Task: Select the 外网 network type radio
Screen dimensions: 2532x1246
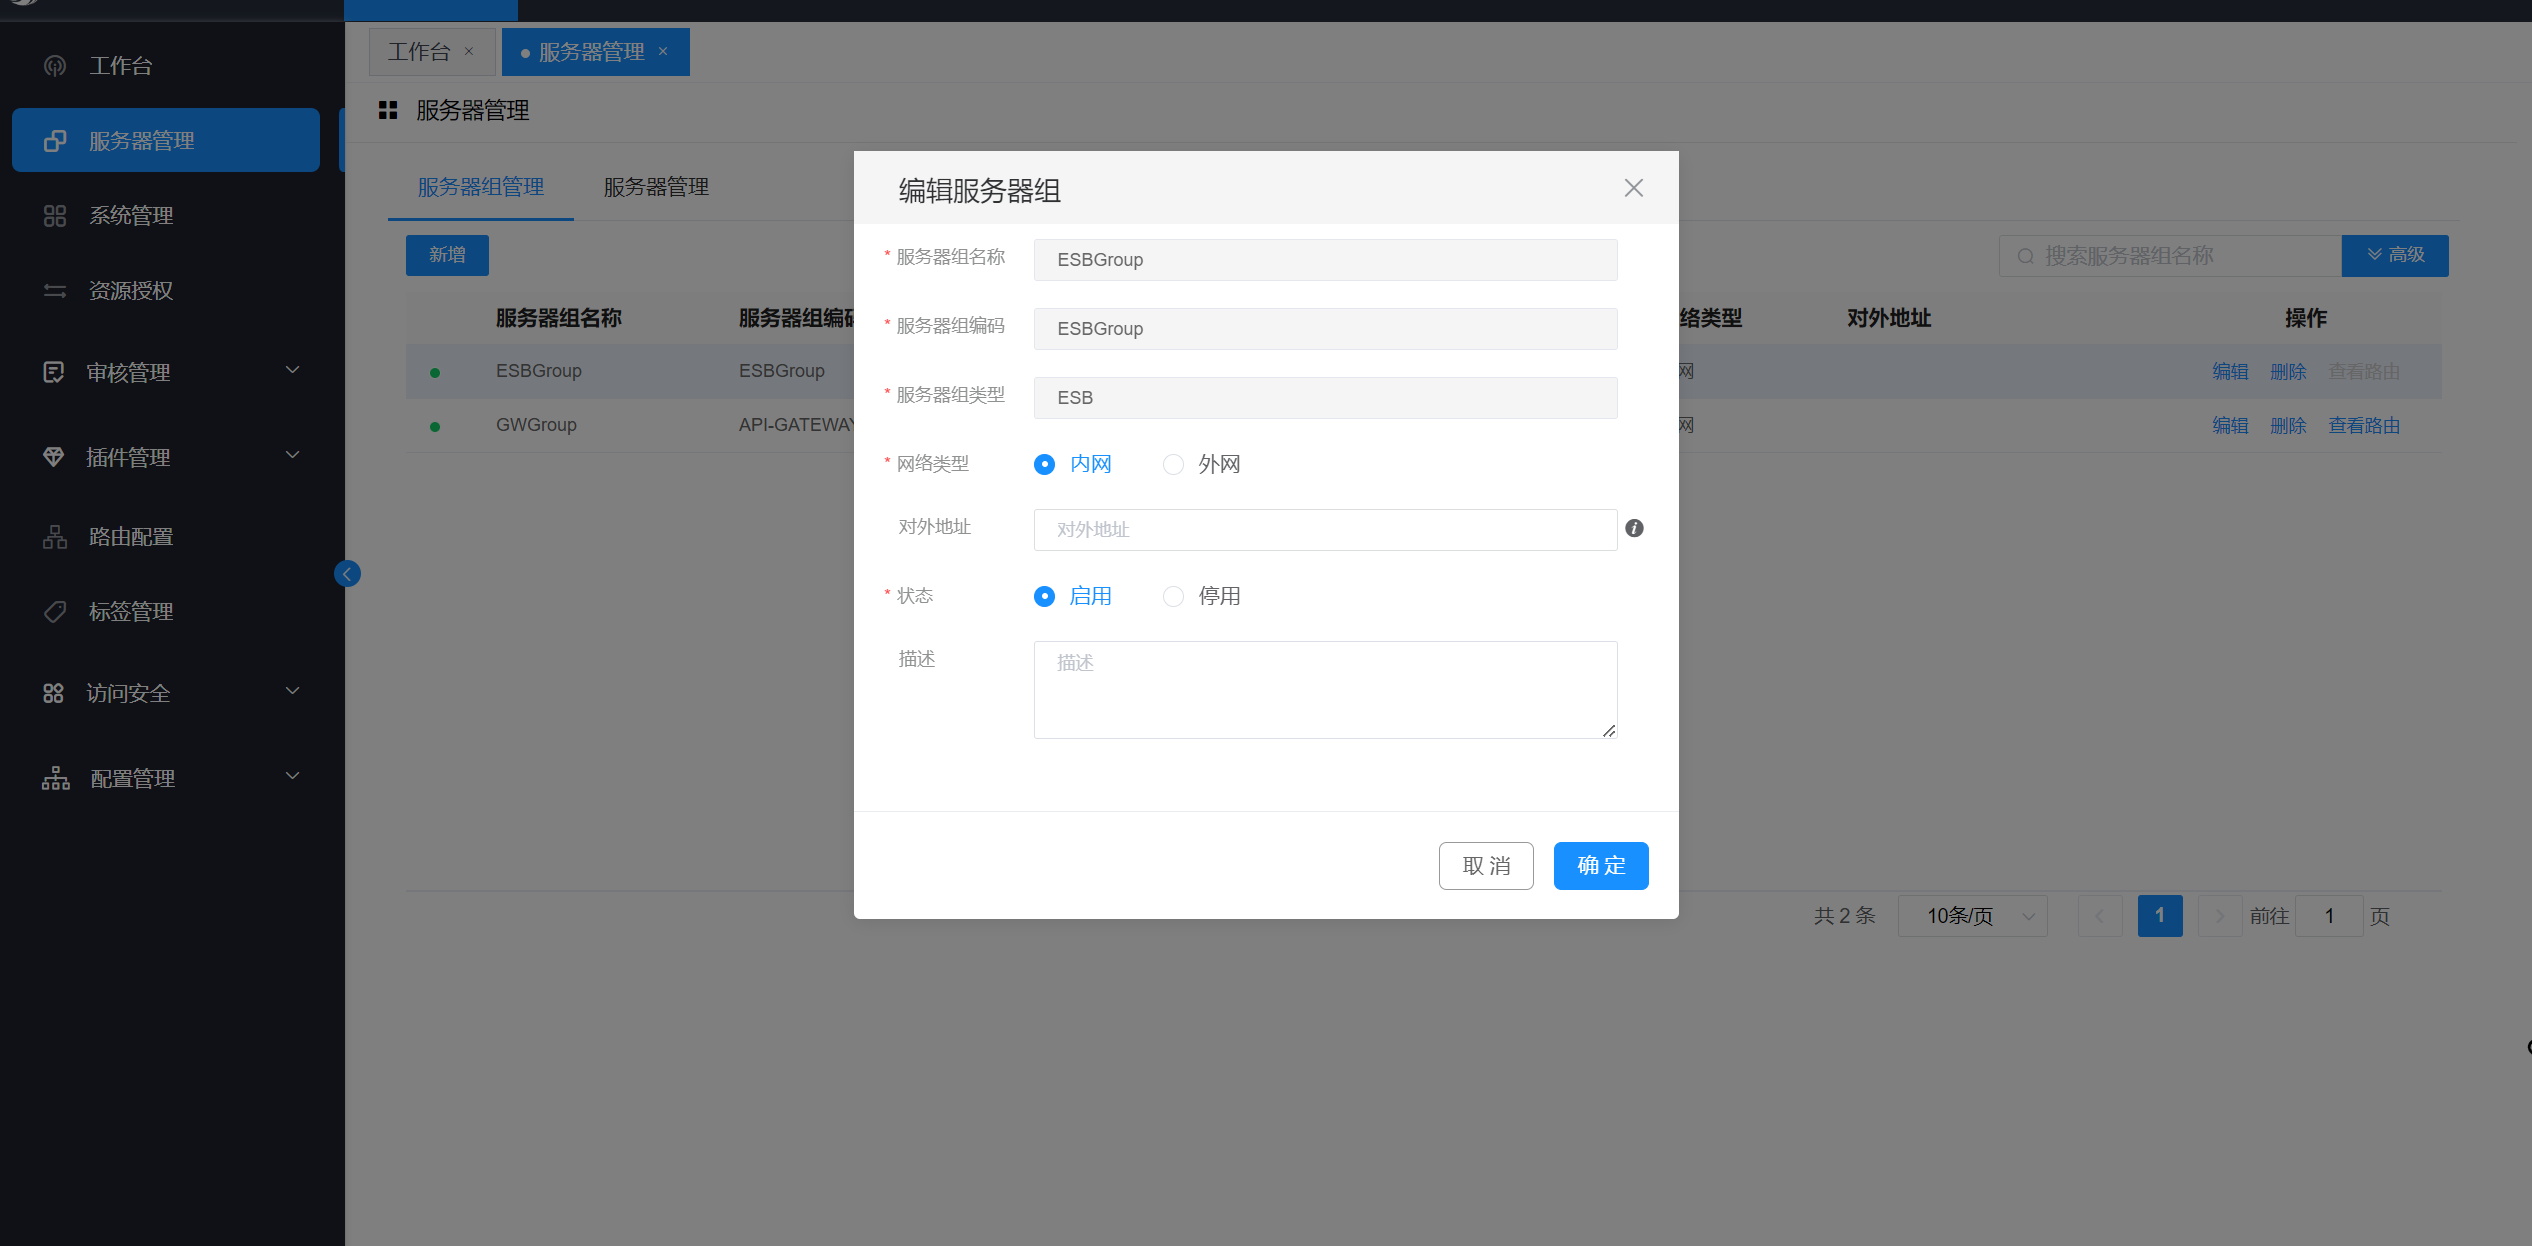Action: pos(1173,465)
